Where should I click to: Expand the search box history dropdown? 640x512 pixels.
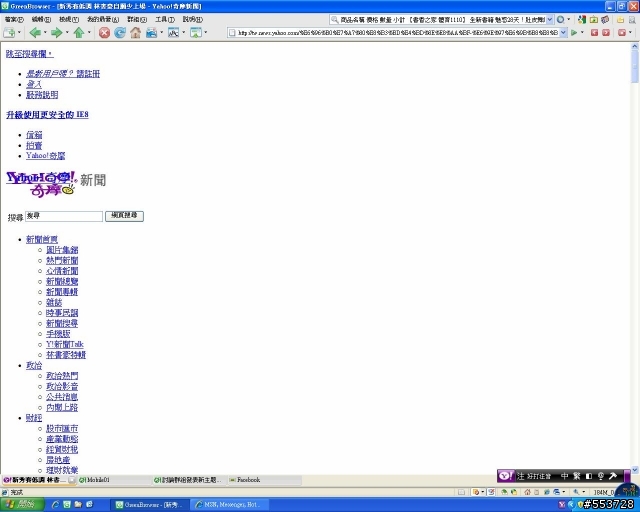tap(549, 19)
